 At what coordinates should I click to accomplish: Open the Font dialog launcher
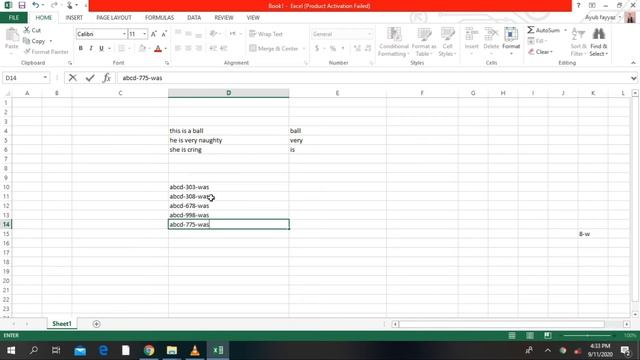[x=167, y=63]
